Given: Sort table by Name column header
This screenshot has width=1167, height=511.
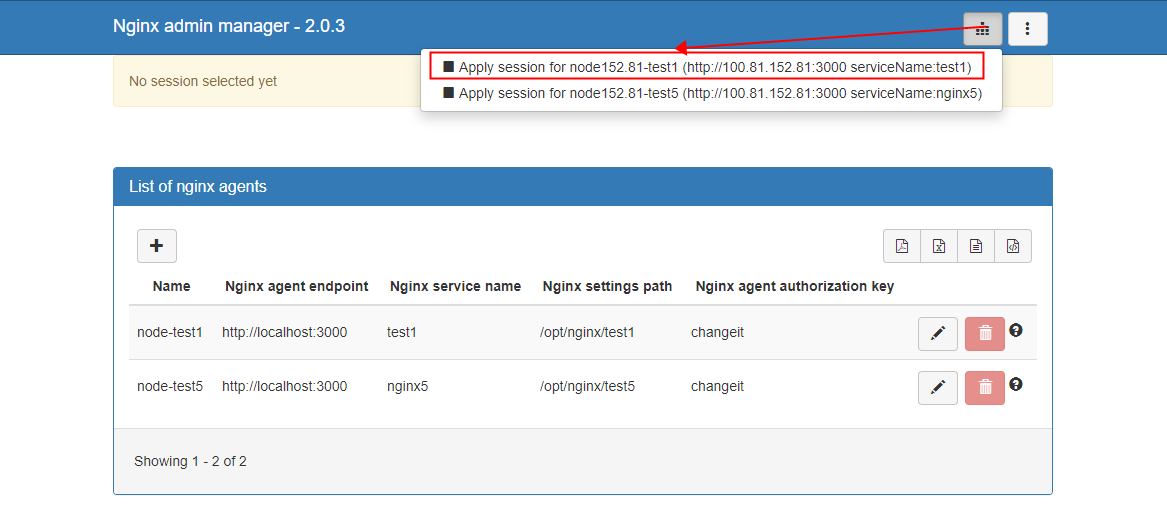Looking at the screenshot, I should pyautogui.click(x=171, y=286).
